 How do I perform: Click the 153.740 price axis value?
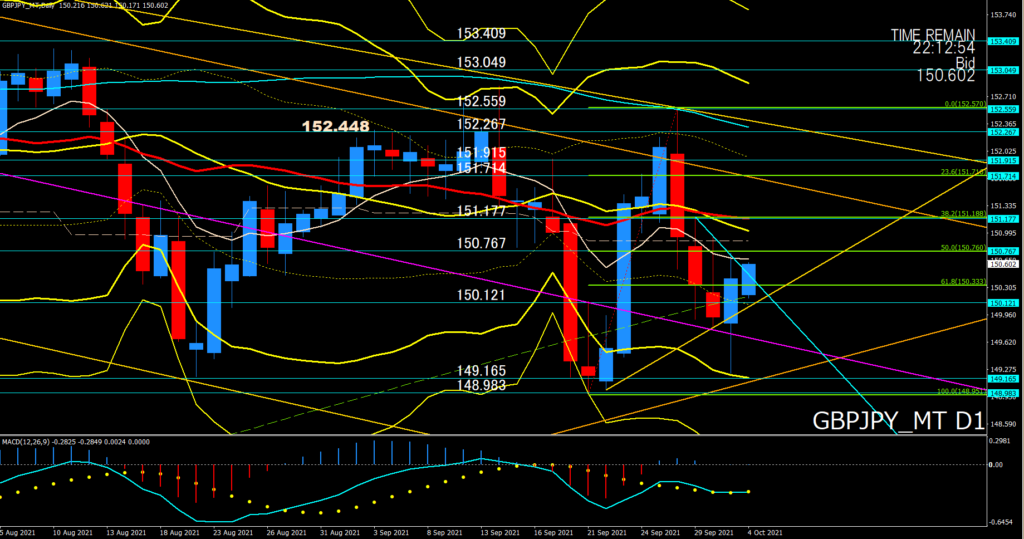[x=1001, y=14]
